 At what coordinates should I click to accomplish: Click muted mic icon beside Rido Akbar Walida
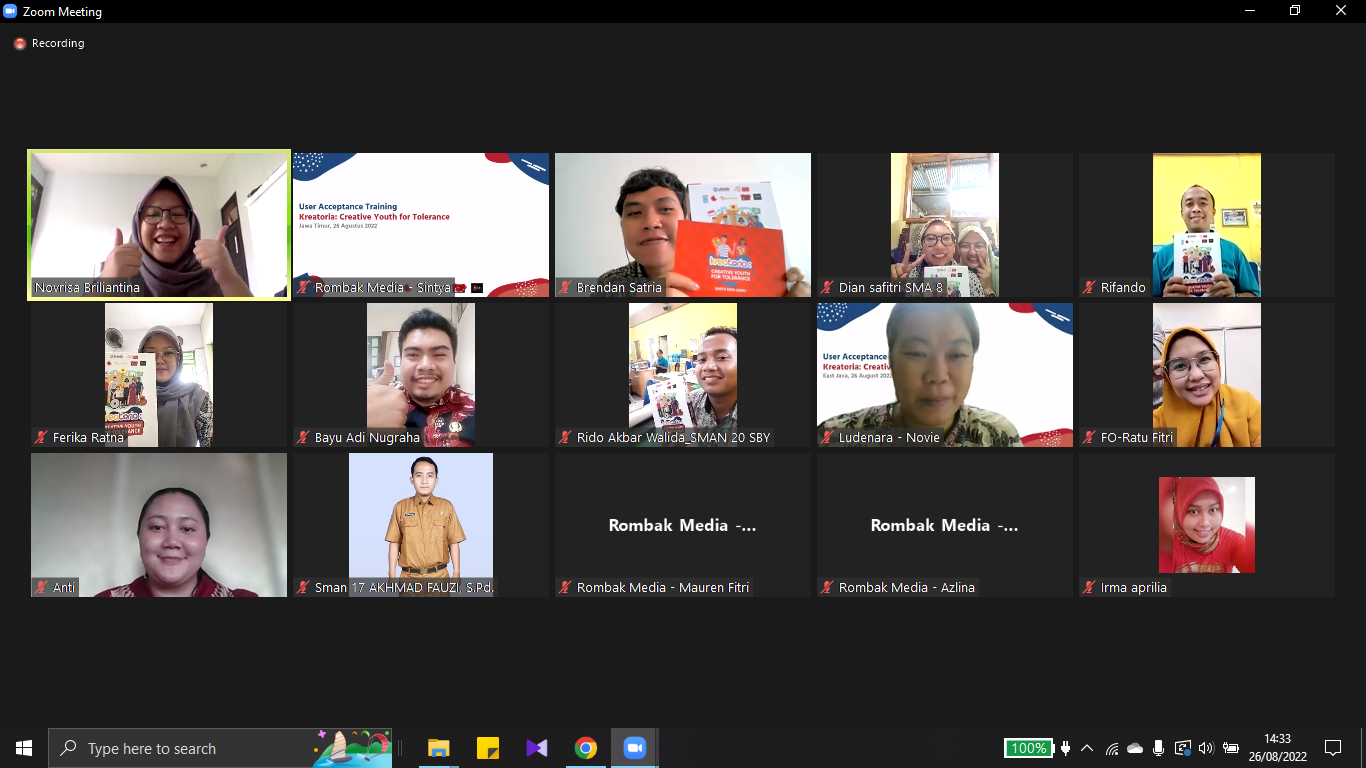pyautogui.click(x=566, y=438)
